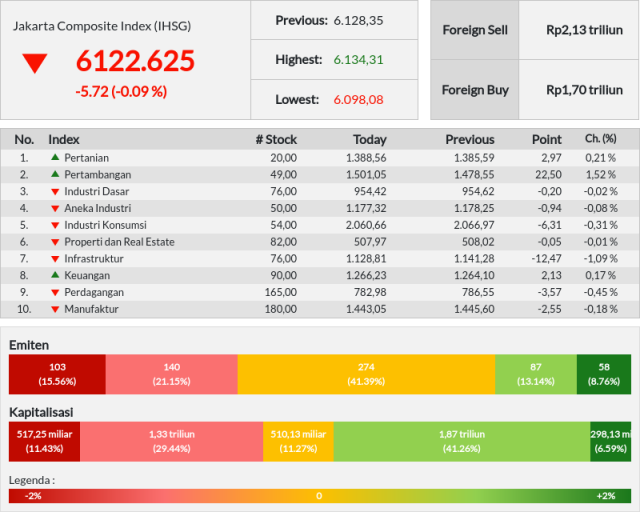The height and width of the screenshot is (512, 640).
Task: Click the Index column header
Action: pyautogui.click(x=64, y=140)
